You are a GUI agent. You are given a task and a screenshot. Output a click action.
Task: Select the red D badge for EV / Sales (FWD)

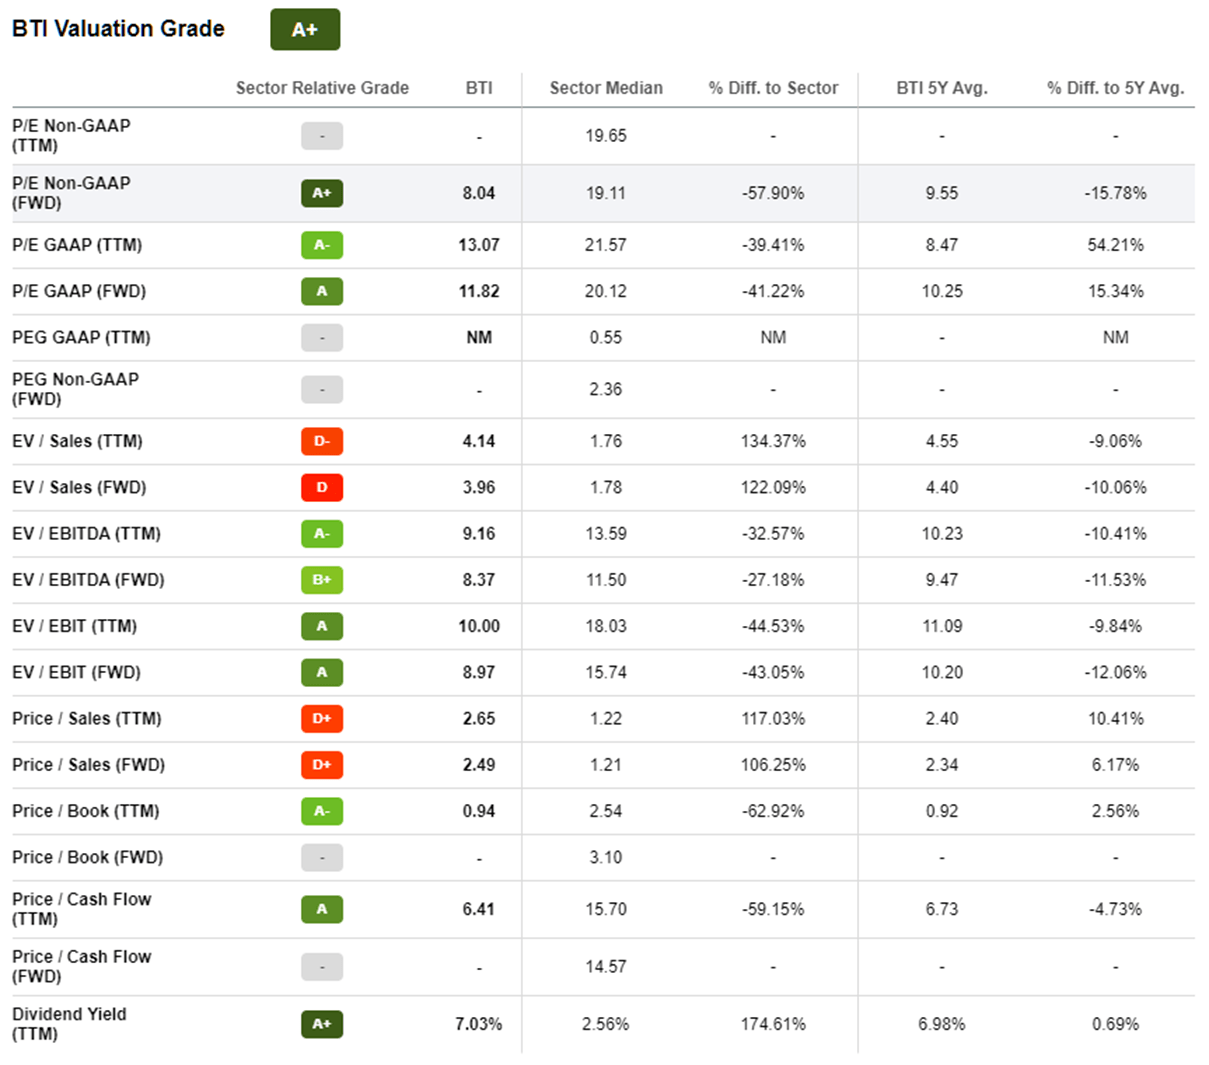tap(322, 487)
